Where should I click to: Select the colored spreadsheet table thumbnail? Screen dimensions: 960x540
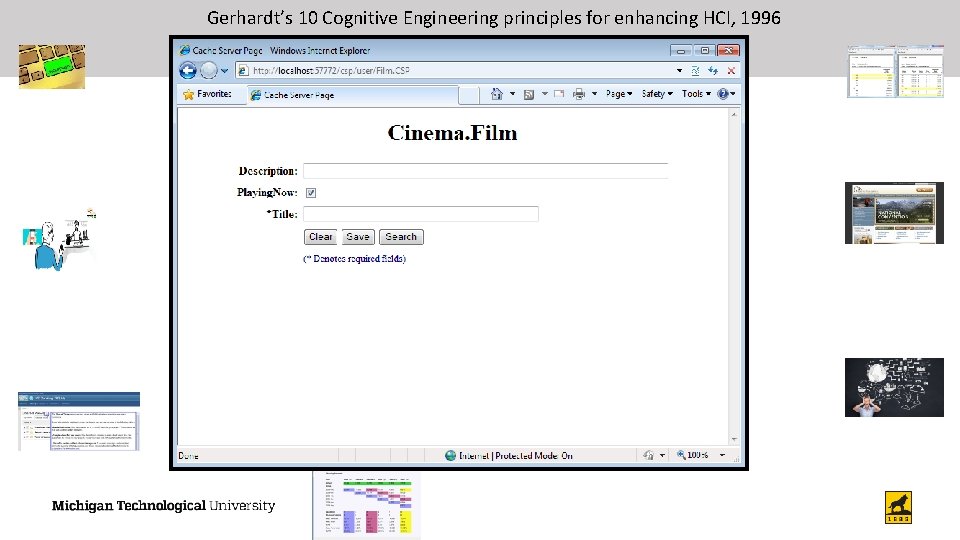tap(367, 506)
